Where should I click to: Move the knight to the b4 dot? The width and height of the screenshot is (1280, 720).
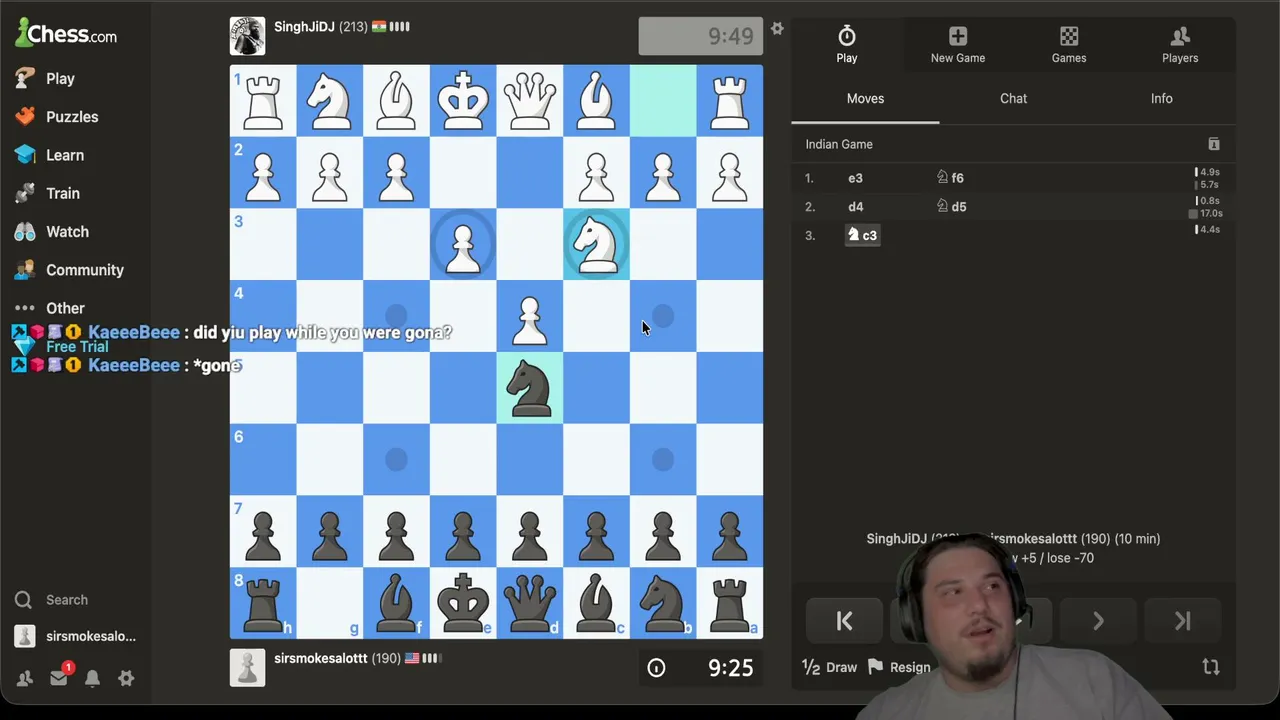[x=663, y=316]
